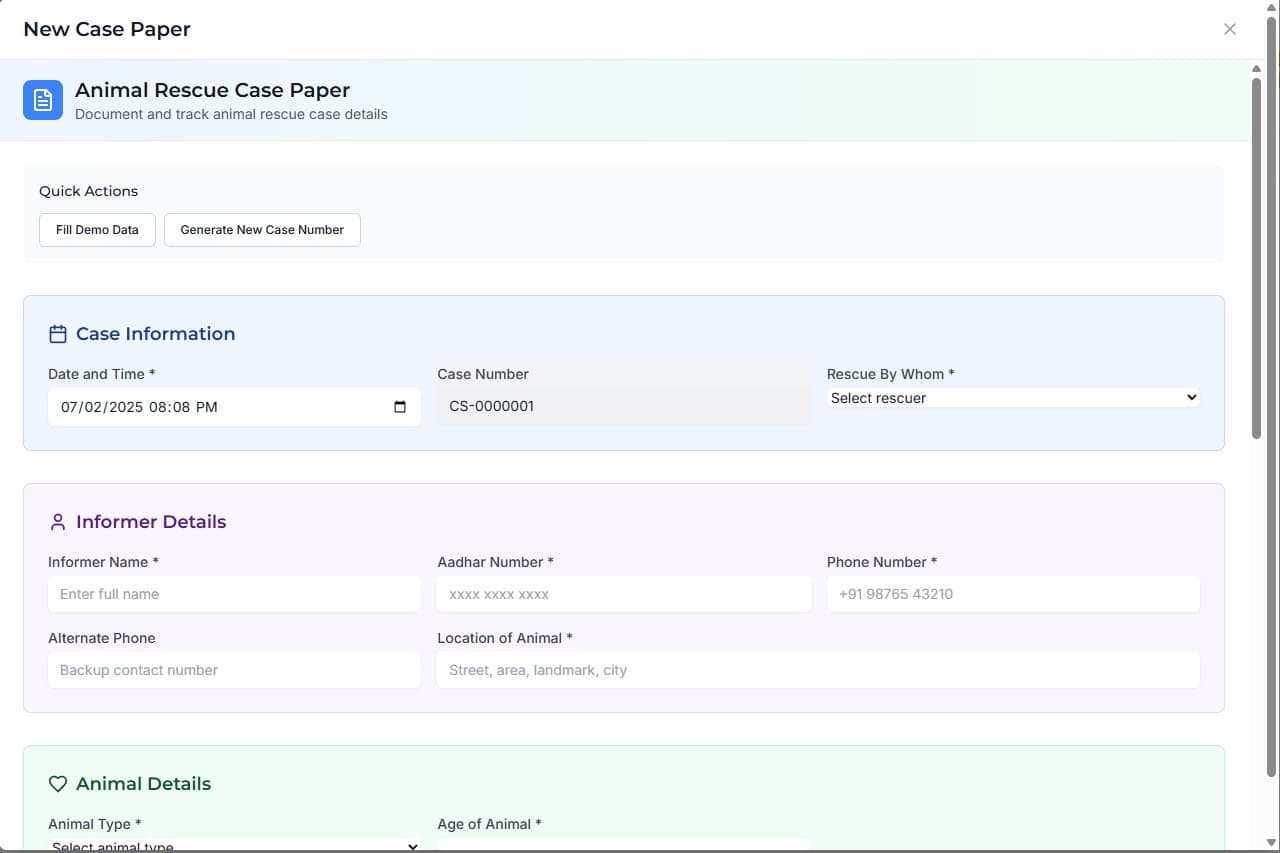Click the Date and Time field
Viewport: 1280px width, 853px height.
pyautogui.click(x=234, y=407)
